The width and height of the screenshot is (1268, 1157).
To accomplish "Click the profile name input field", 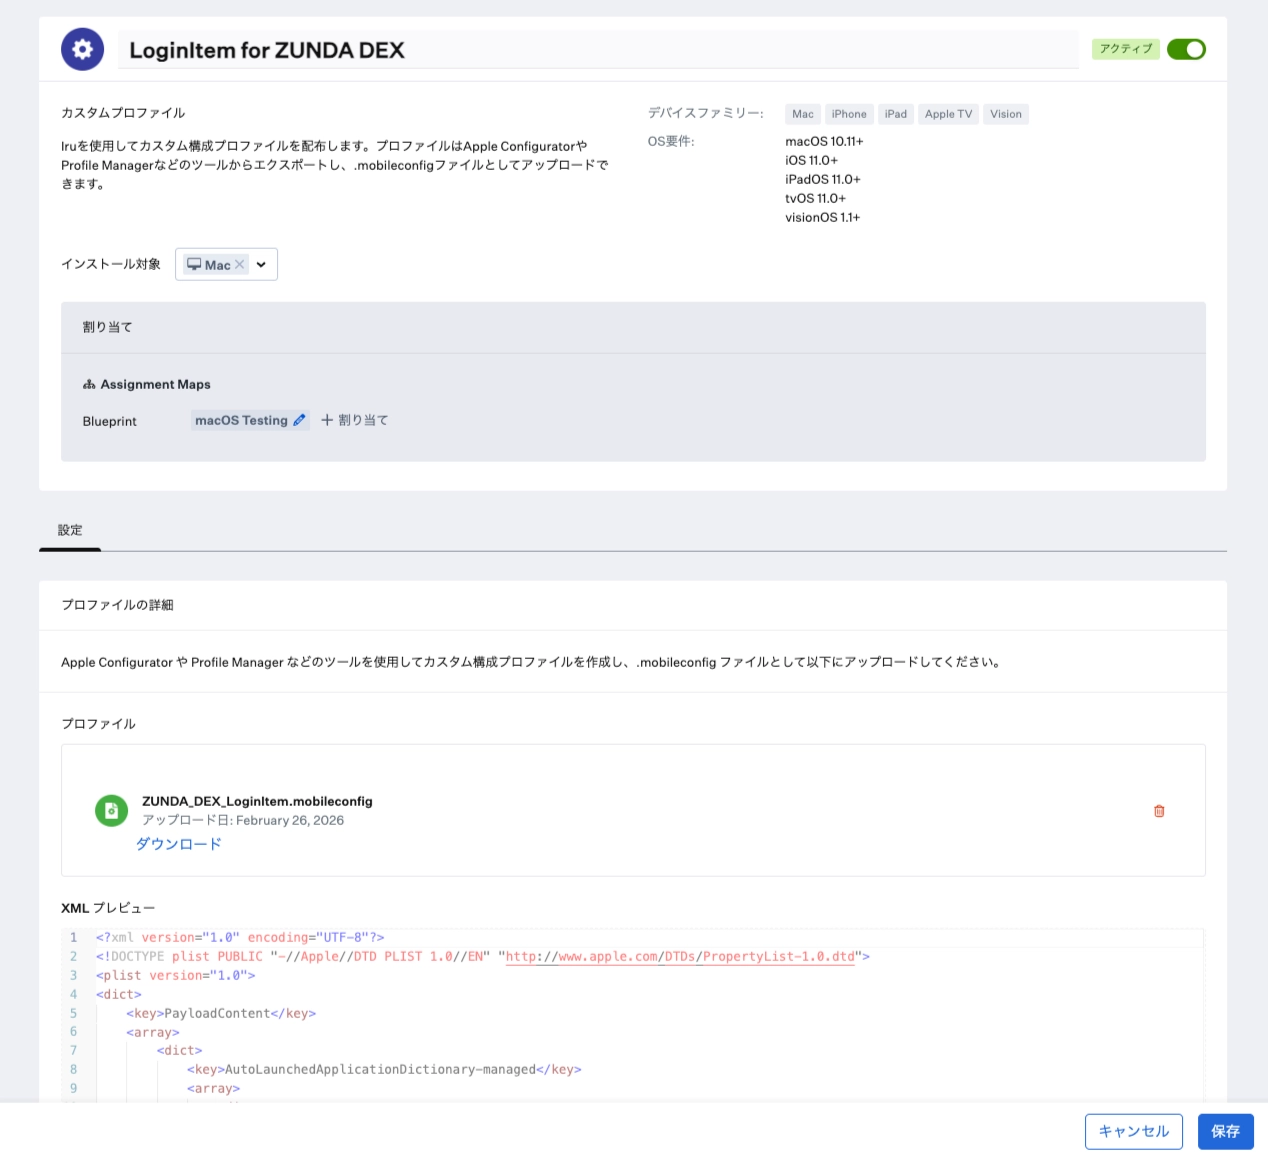I will (x=598, y=50).
